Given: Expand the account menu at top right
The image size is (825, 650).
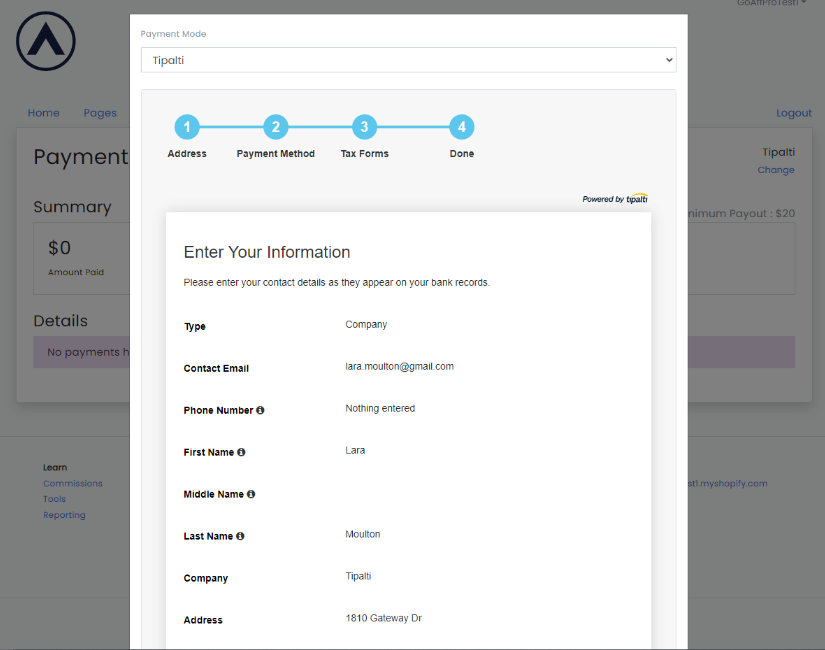Looking at the screenshot, I should [771, 3].
